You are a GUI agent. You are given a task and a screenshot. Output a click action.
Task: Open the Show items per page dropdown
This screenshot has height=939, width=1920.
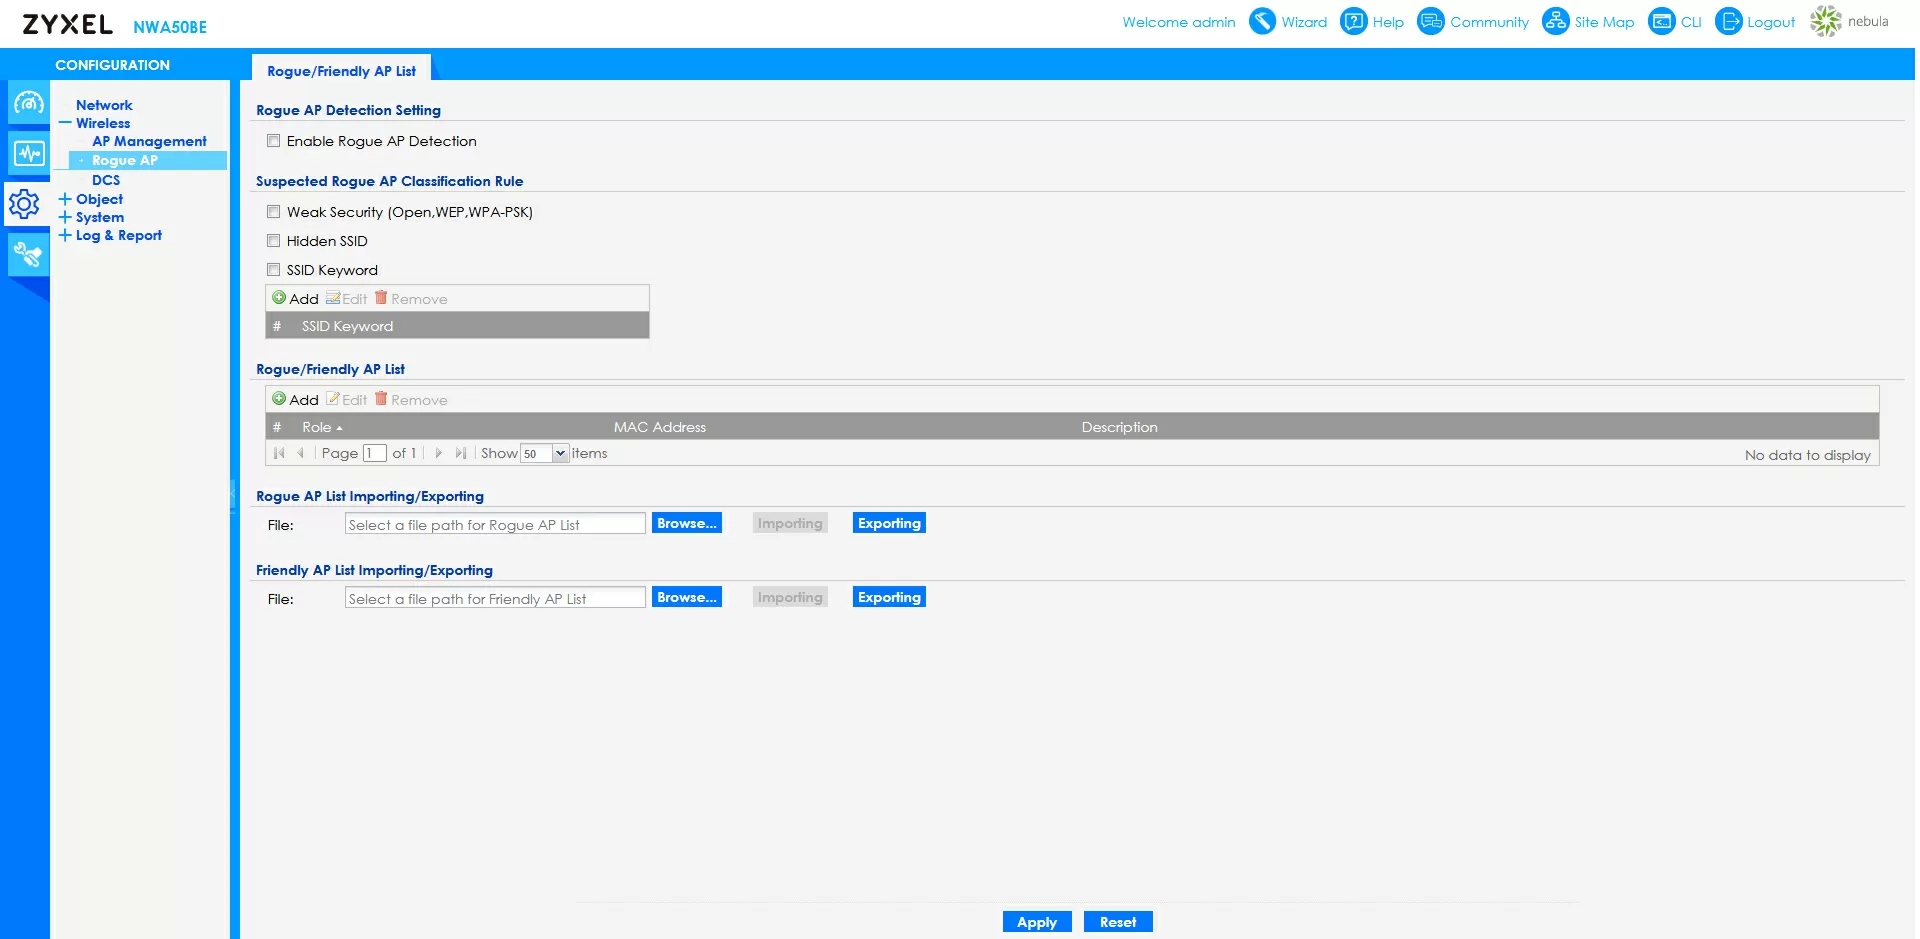(560, 454)
